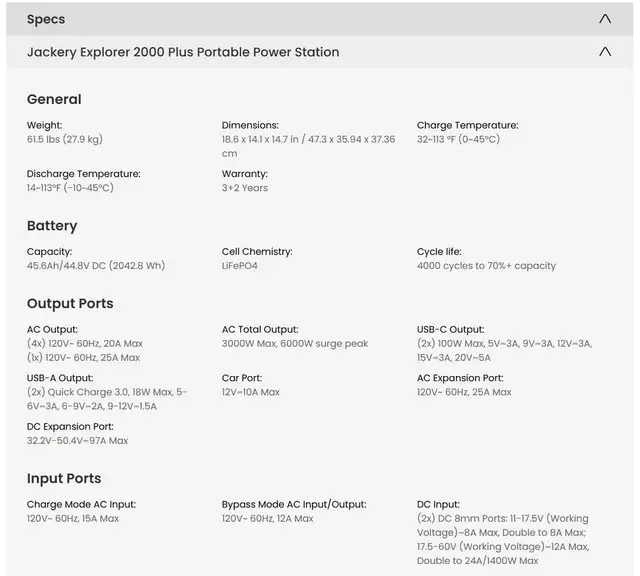Click the value 45.6Ah/44.8V DC (2042.8 Wh)
Screen dimensions: 640x576
pyautogui.click(x=96, y=266)
